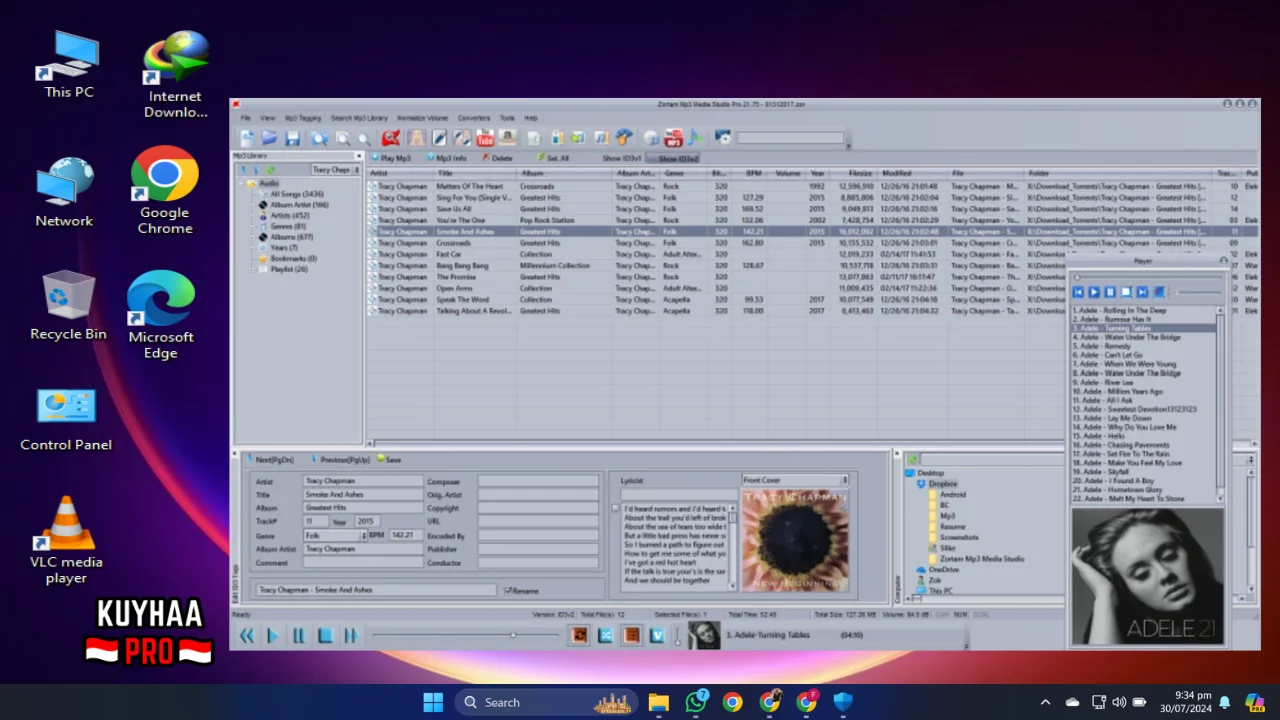
Task: Click the Play button in bottom player bar
Action: 272,635
